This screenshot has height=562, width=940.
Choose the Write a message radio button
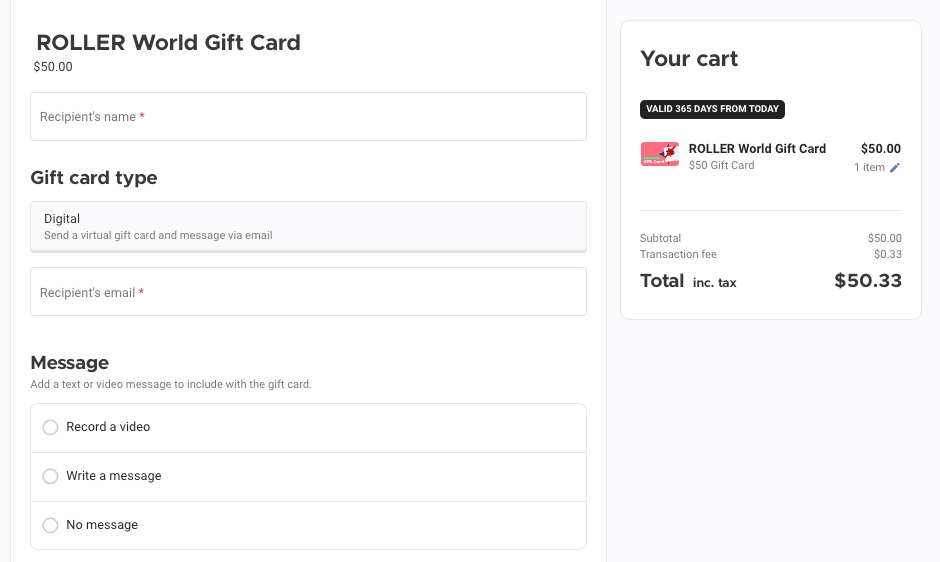pos(51,476)
